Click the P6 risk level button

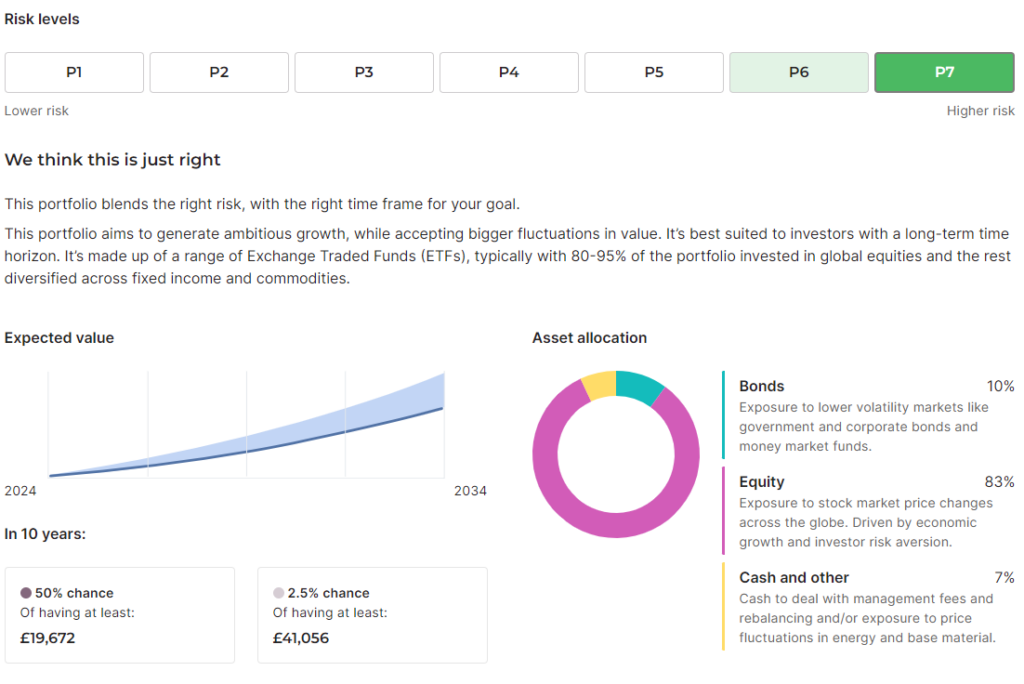coord(799,72)
